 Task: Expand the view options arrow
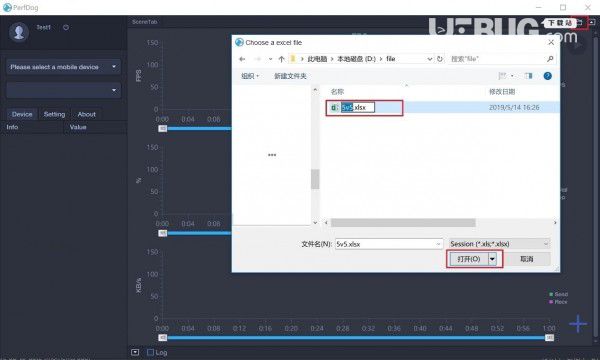coord(512,76)
